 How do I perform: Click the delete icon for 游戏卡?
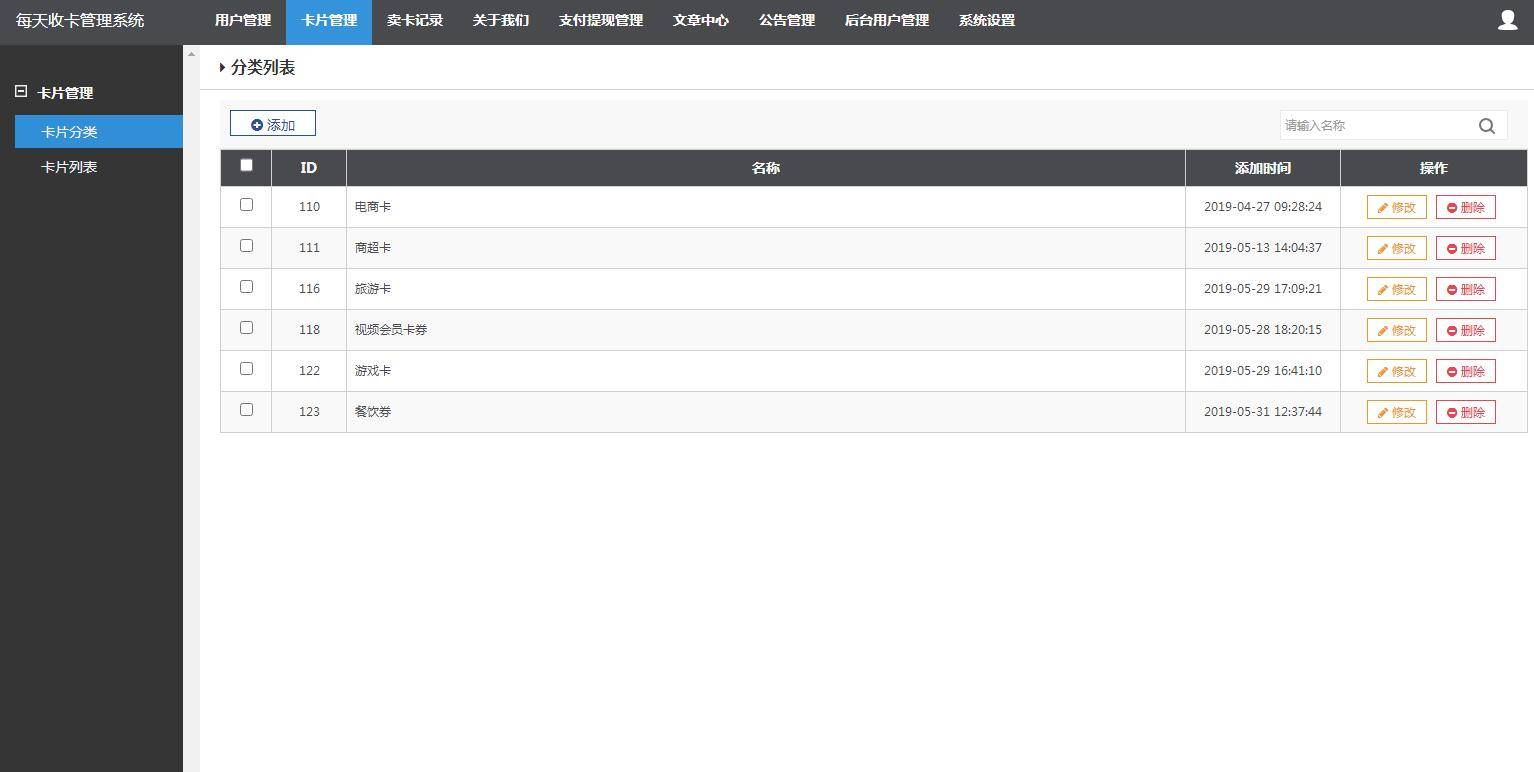click(1454, 370)
